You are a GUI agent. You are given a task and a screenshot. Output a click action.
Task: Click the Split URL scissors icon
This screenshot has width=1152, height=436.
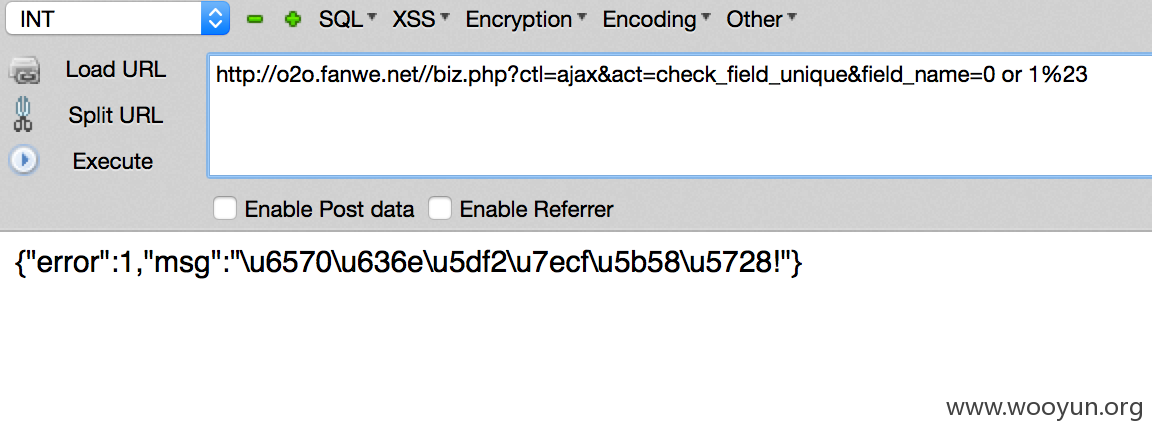pyautogui.click(x=23, y=115)
